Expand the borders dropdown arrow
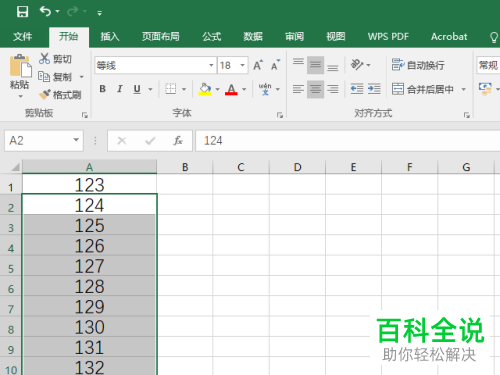Screen dimensions: 500x375 [184, 89]
